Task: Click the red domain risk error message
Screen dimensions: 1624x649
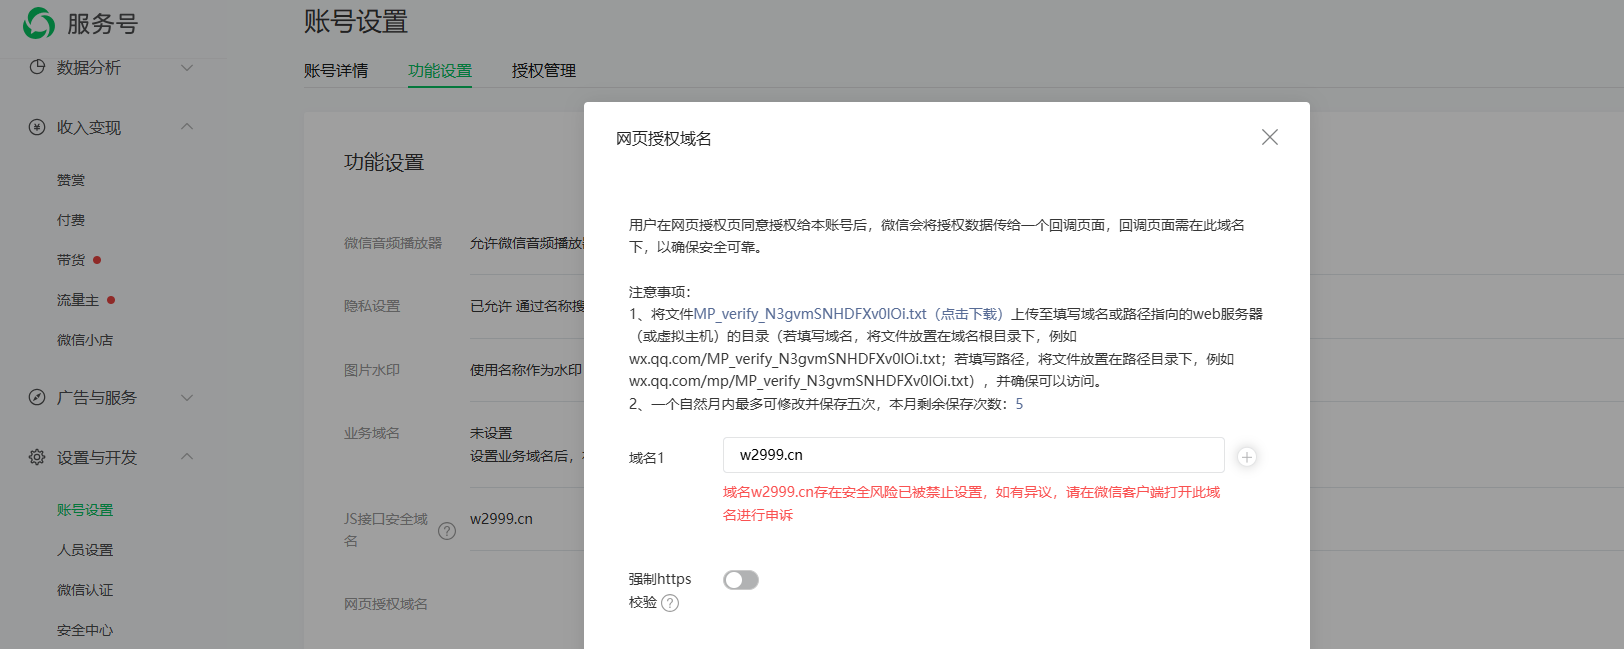Action: tap(972, 503)
